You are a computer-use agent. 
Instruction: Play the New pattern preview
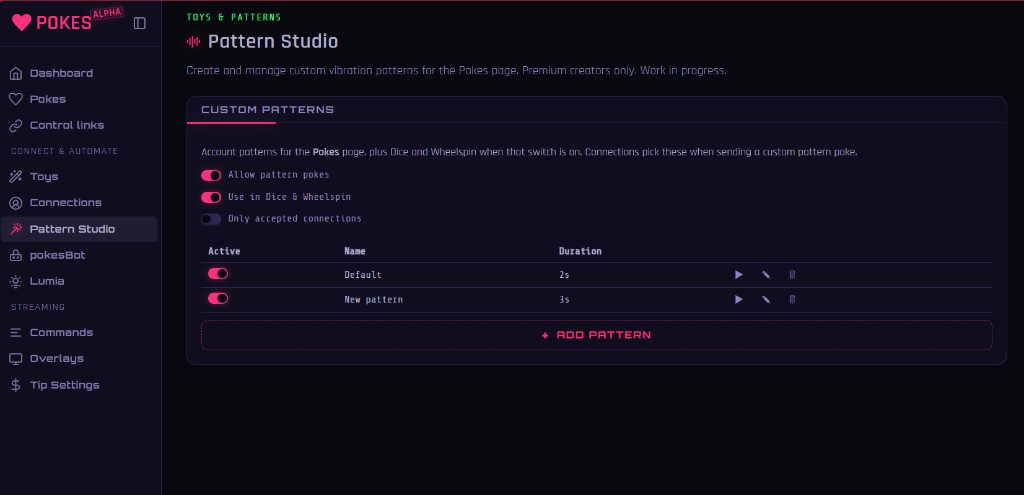pos(739,300)
